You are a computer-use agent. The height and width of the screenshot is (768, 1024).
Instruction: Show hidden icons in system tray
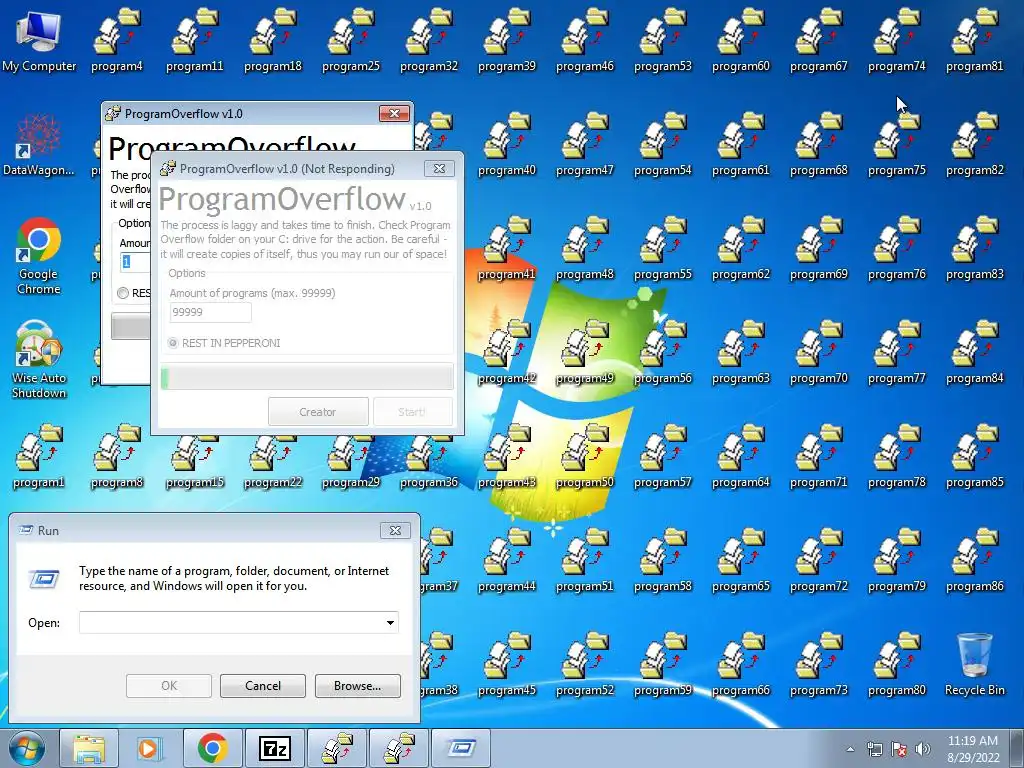point(850,749)
